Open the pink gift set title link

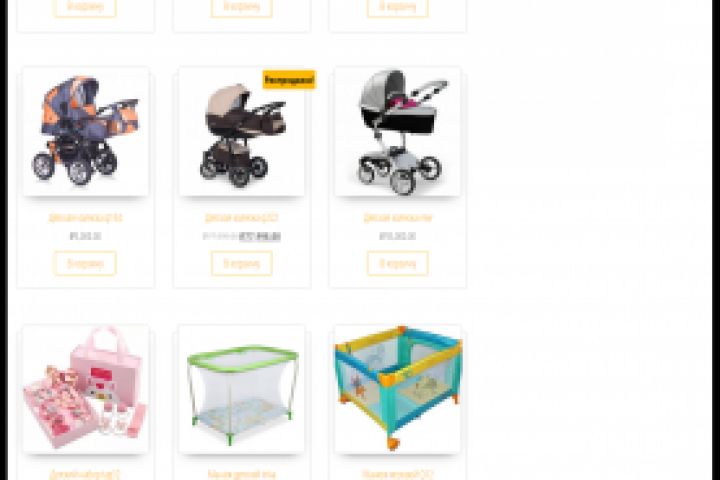(85, 474)
